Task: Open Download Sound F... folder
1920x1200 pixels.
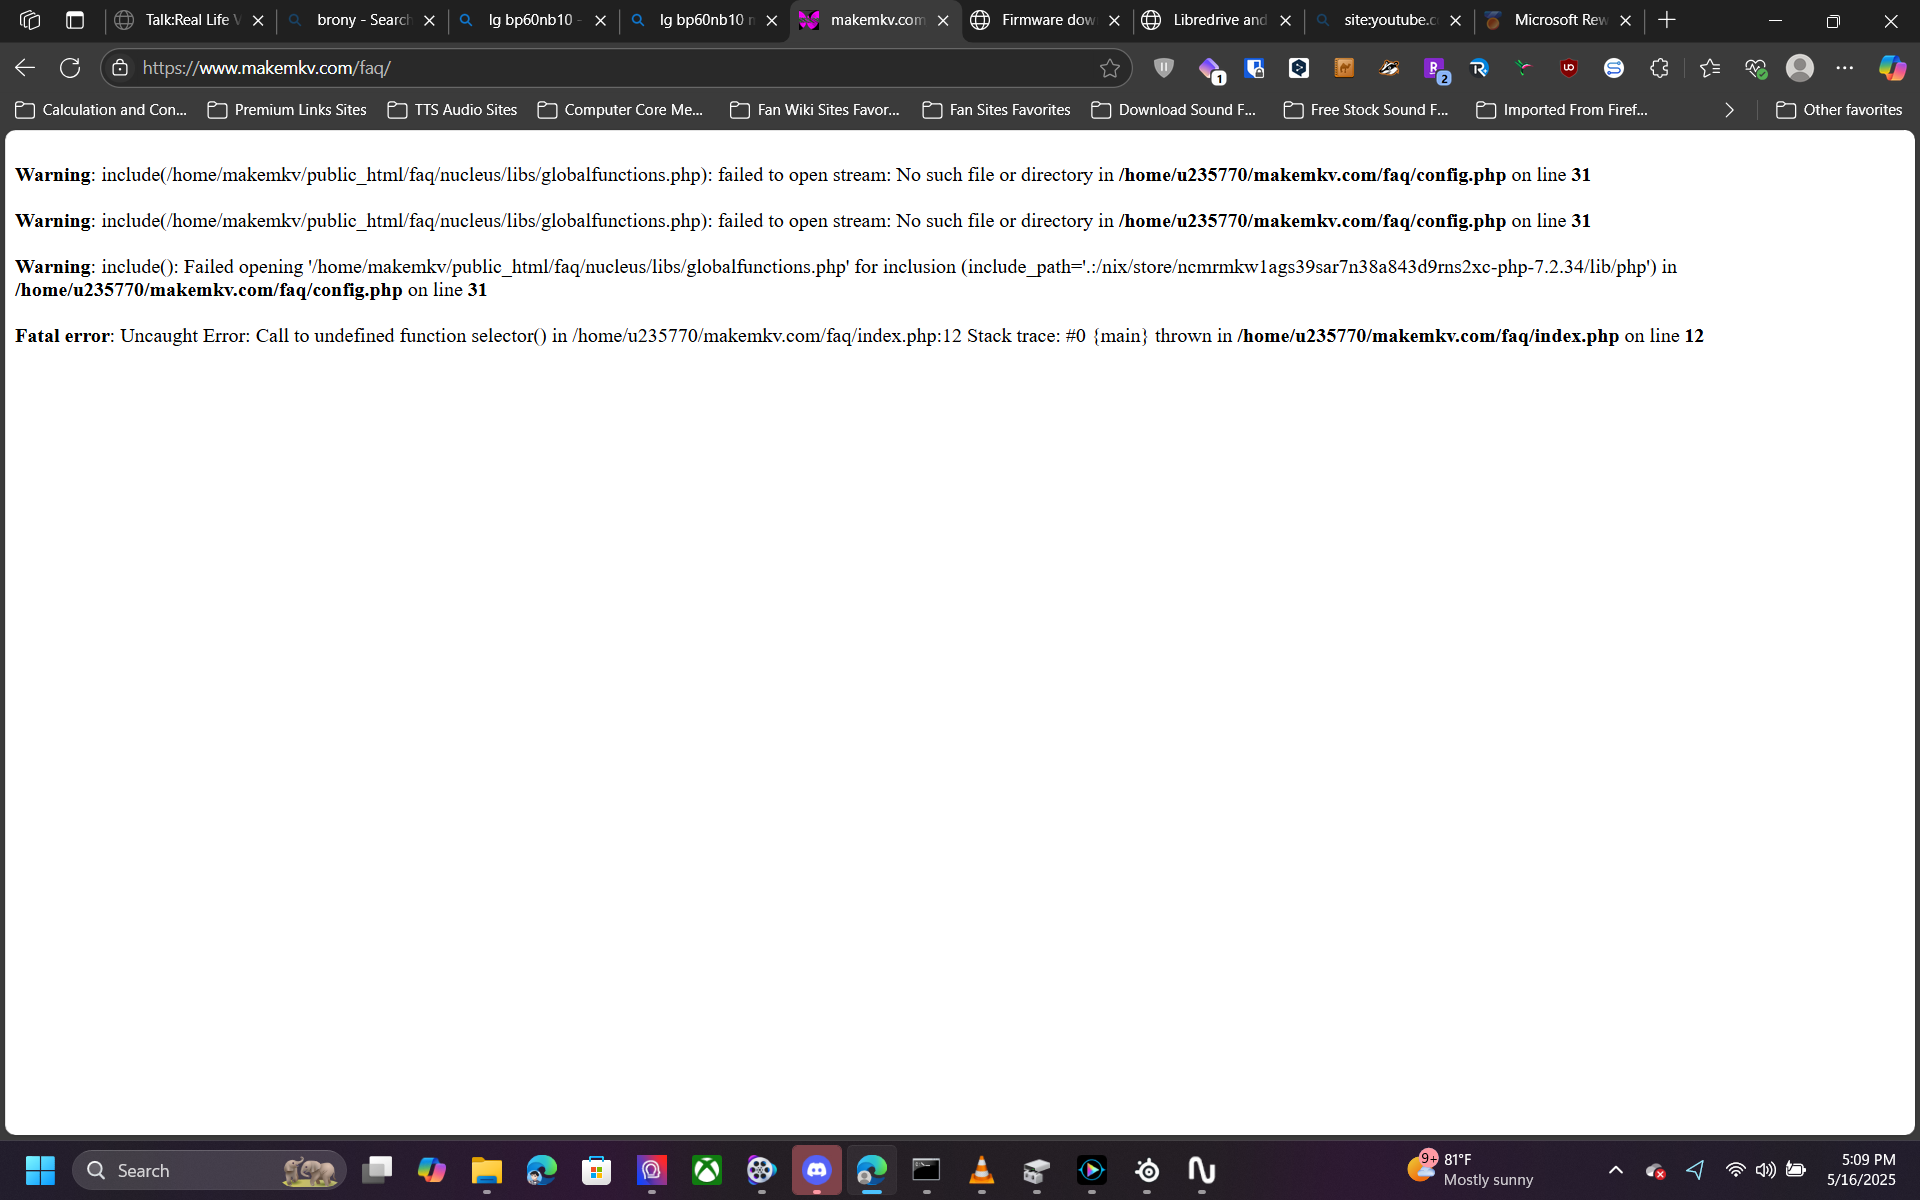Action: point(1174,110)
